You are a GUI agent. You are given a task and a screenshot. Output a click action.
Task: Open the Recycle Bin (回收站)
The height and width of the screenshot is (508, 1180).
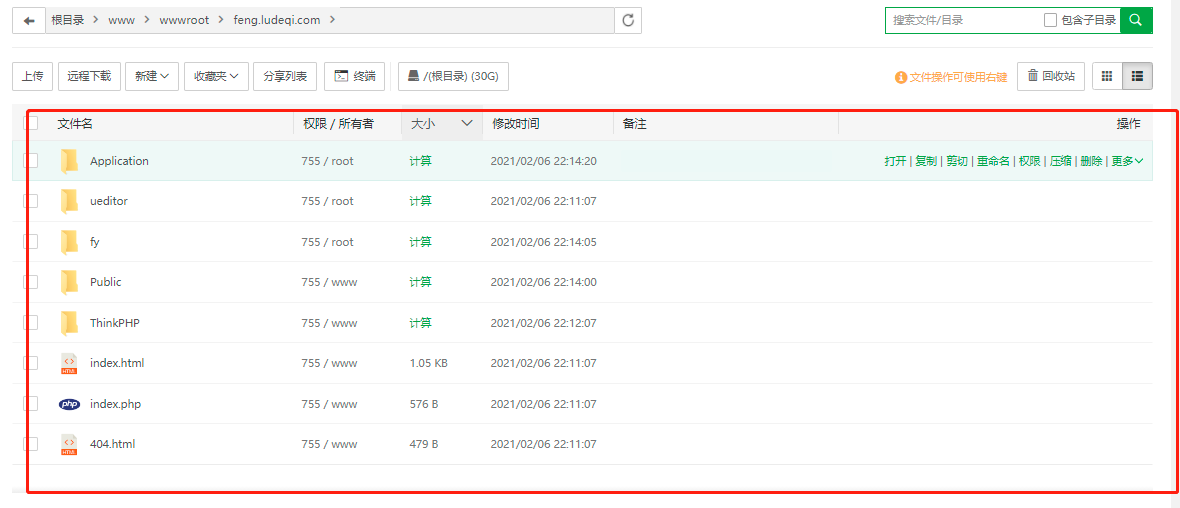(x=1051, y=76)
